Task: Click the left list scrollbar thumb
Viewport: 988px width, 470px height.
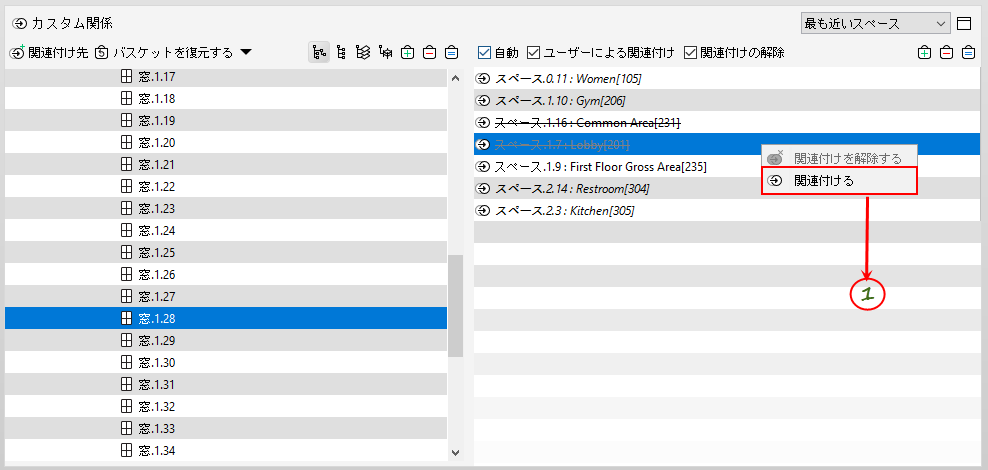Action: [456, 306]
